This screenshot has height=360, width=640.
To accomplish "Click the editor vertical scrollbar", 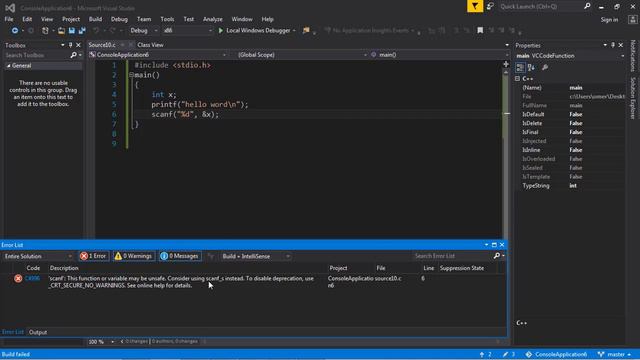I will [x=506, y=155].
